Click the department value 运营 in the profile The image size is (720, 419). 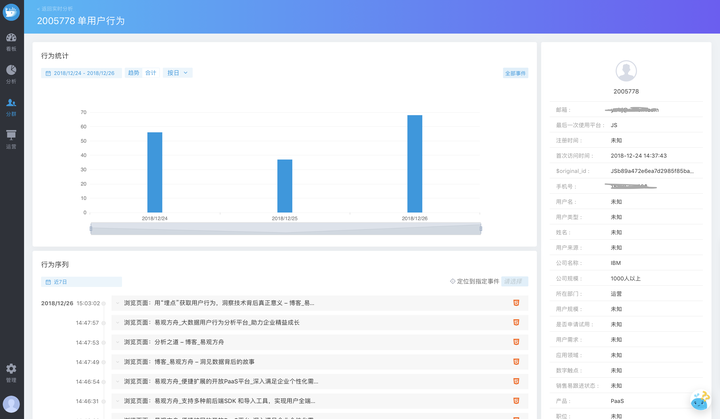(x=616, y=294)
